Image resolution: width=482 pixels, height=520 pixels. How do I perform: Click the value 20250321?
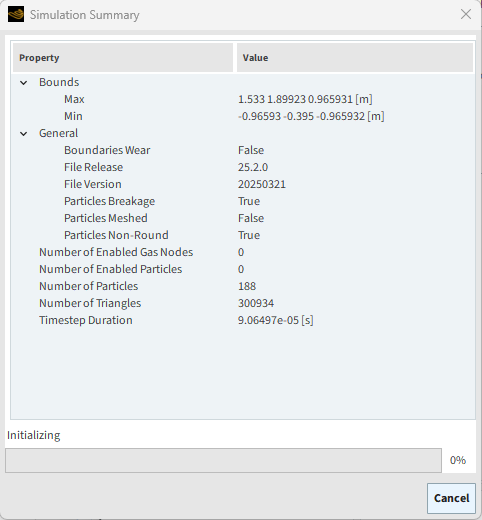pyautogui.click(x=262, y=184)
